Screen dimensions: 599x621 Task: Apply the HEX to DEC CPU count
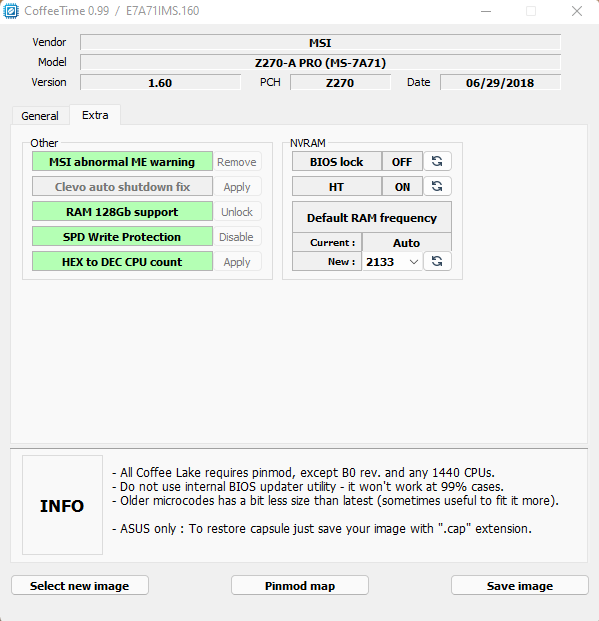(237, 262)
